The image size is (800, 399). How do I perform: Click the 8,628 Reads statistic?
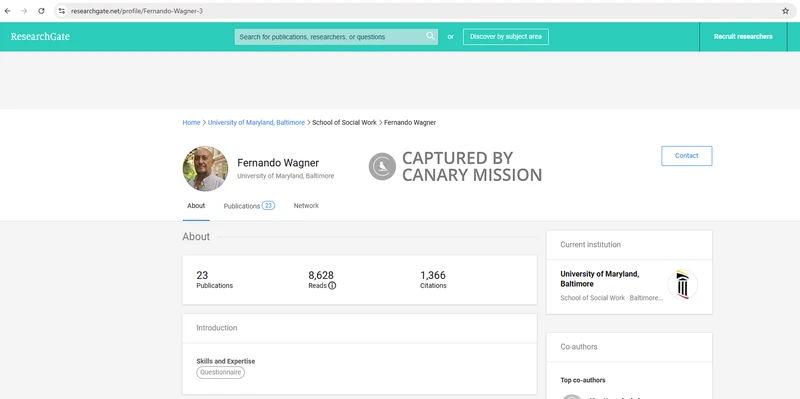point(322,280)
